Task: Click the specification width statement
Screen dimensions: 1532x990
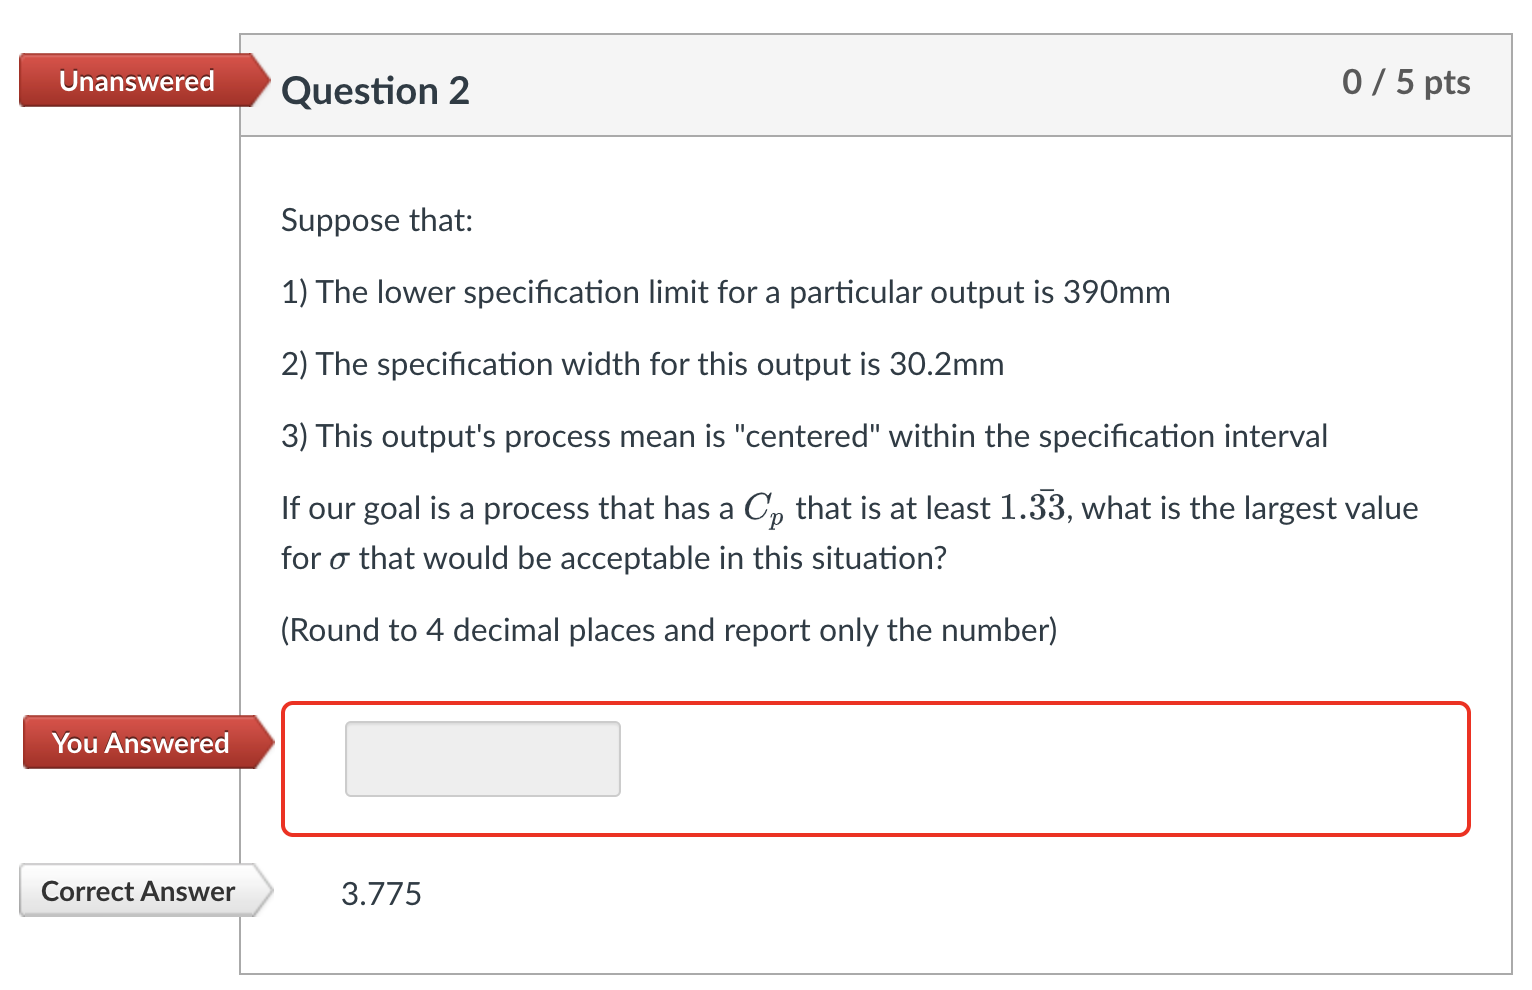Action: pos(642,364)
